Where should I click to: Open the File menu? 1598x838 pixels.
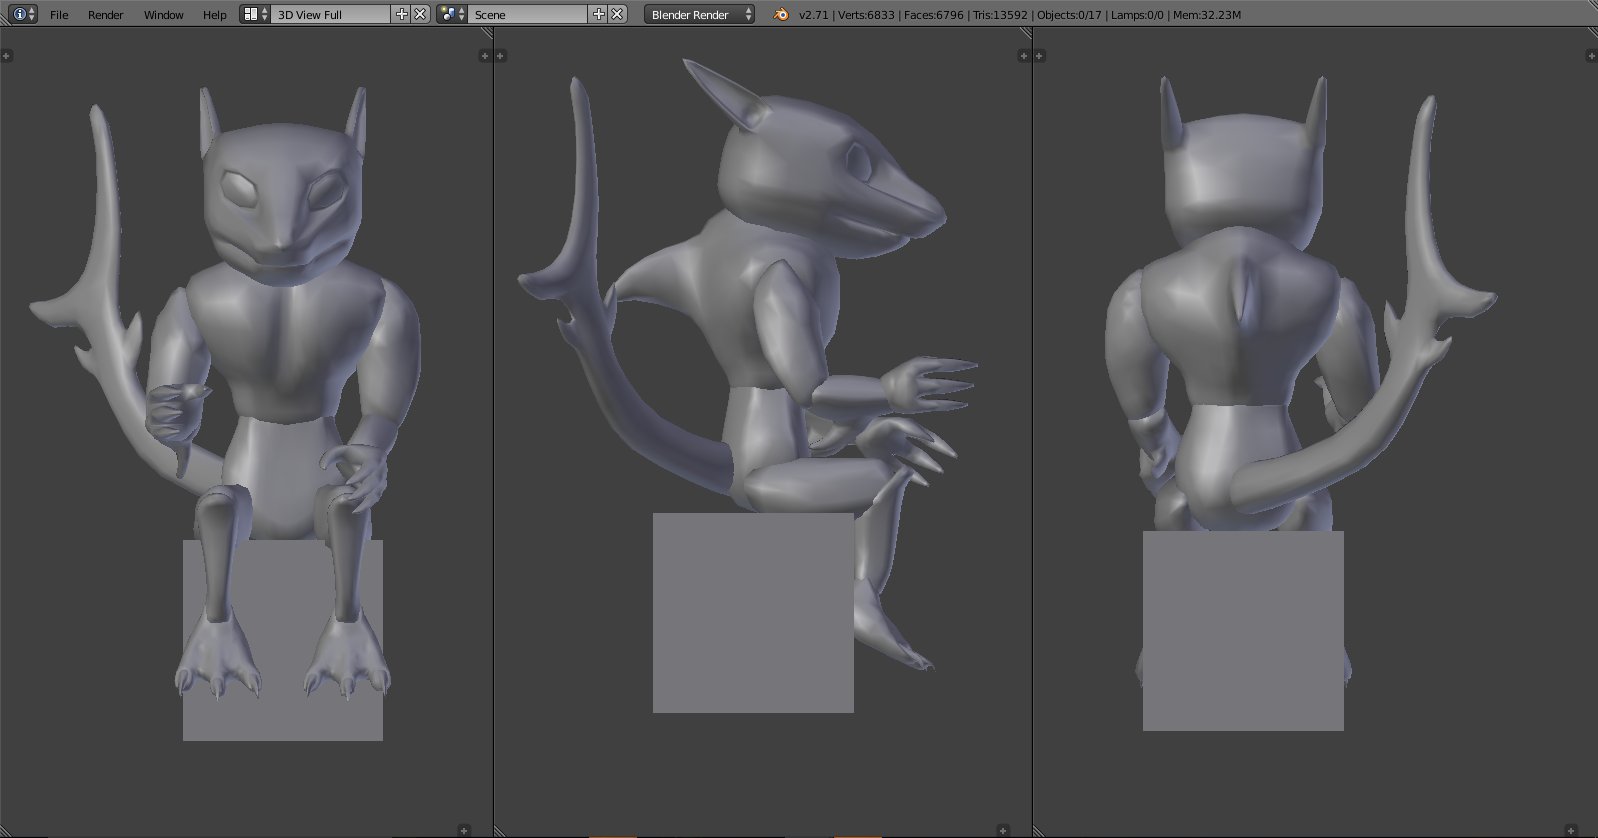click(x=59, y=15)
